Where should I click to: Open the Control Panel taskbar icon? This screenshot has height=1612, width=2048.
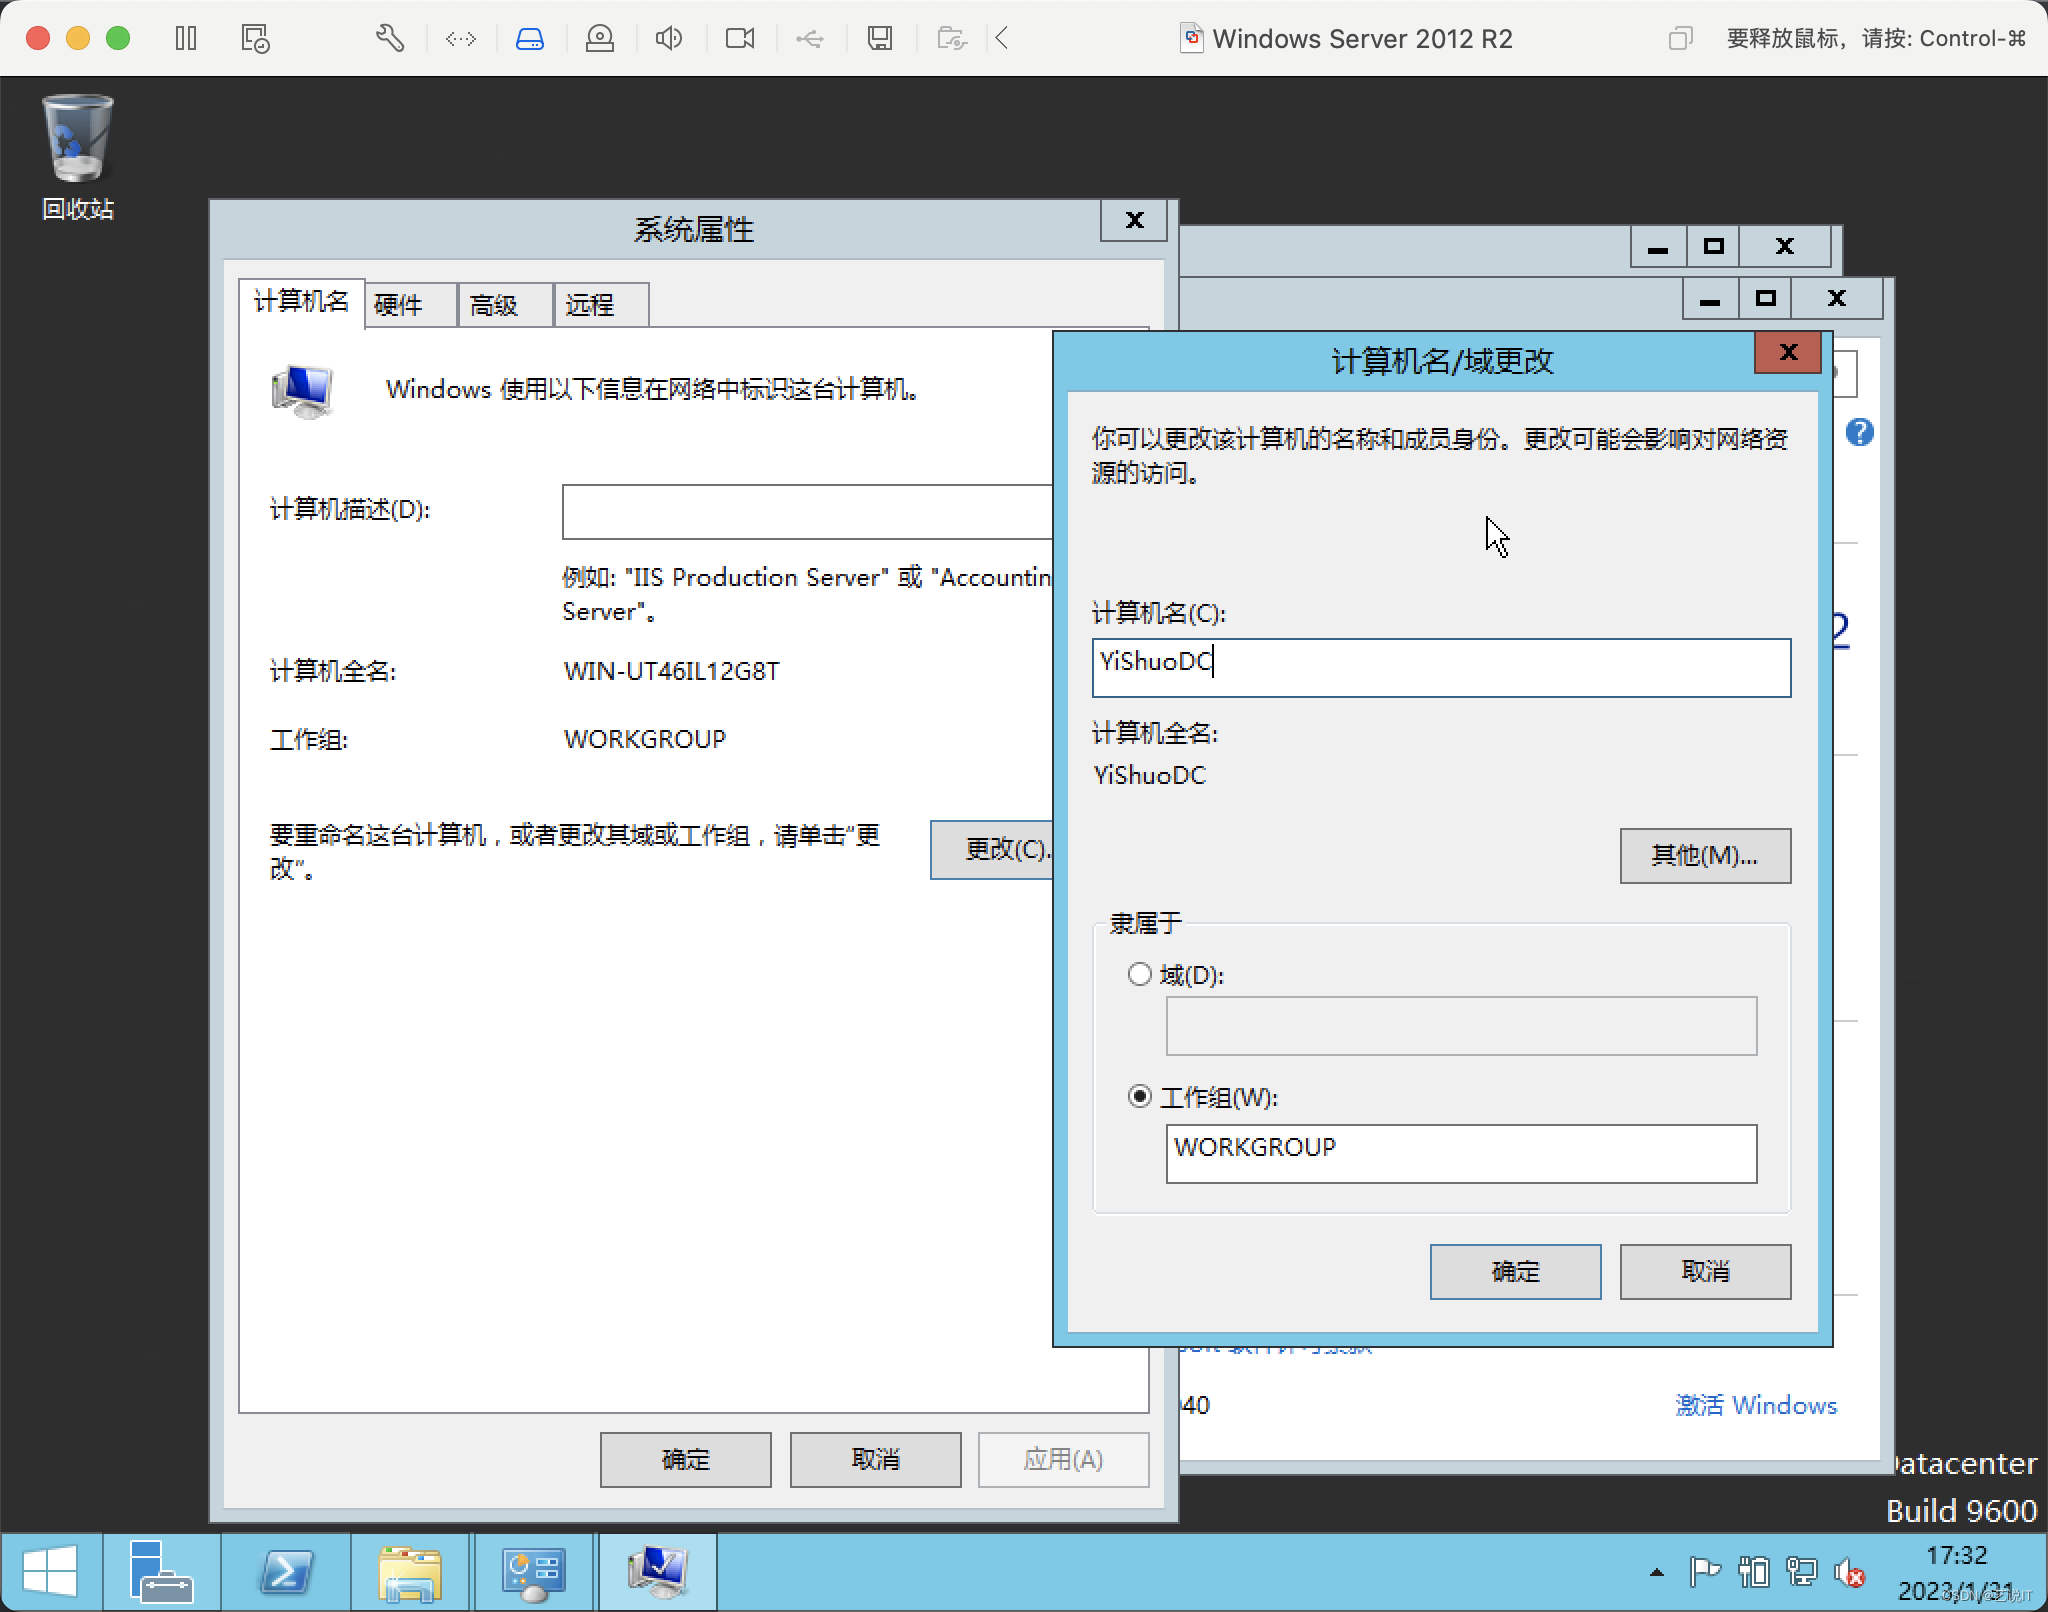click(x=534, y=1572)
